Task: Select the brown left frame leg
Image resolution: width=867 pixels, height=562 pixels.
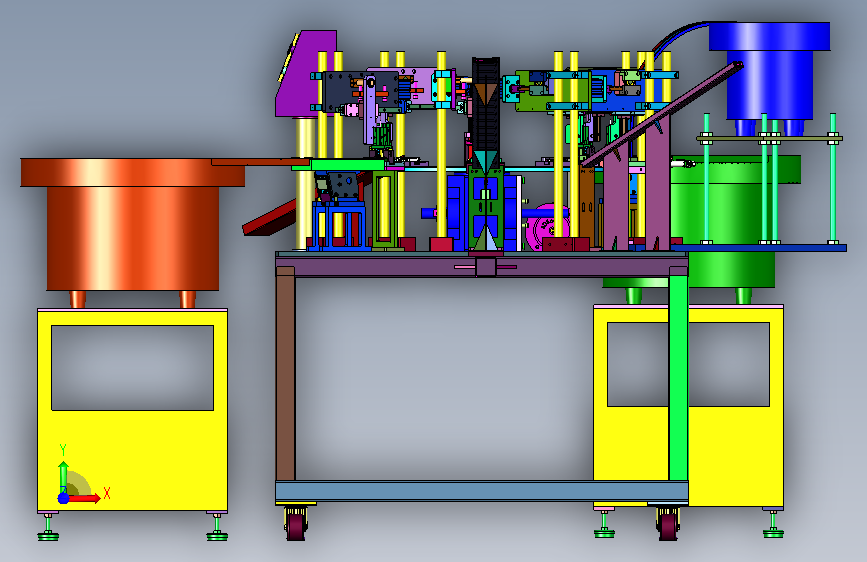Action: (x=285, y=373)
